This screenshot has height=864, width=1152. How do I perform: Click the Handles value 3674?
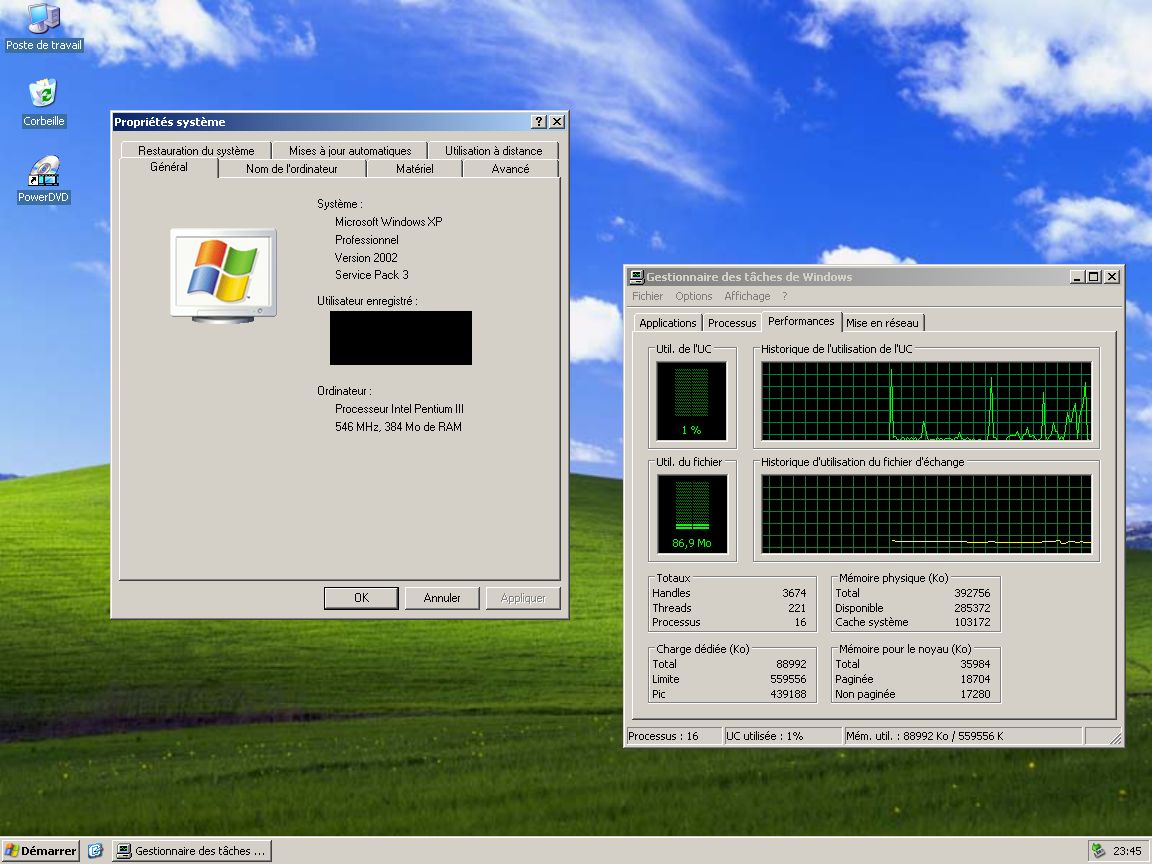(794, 593)
